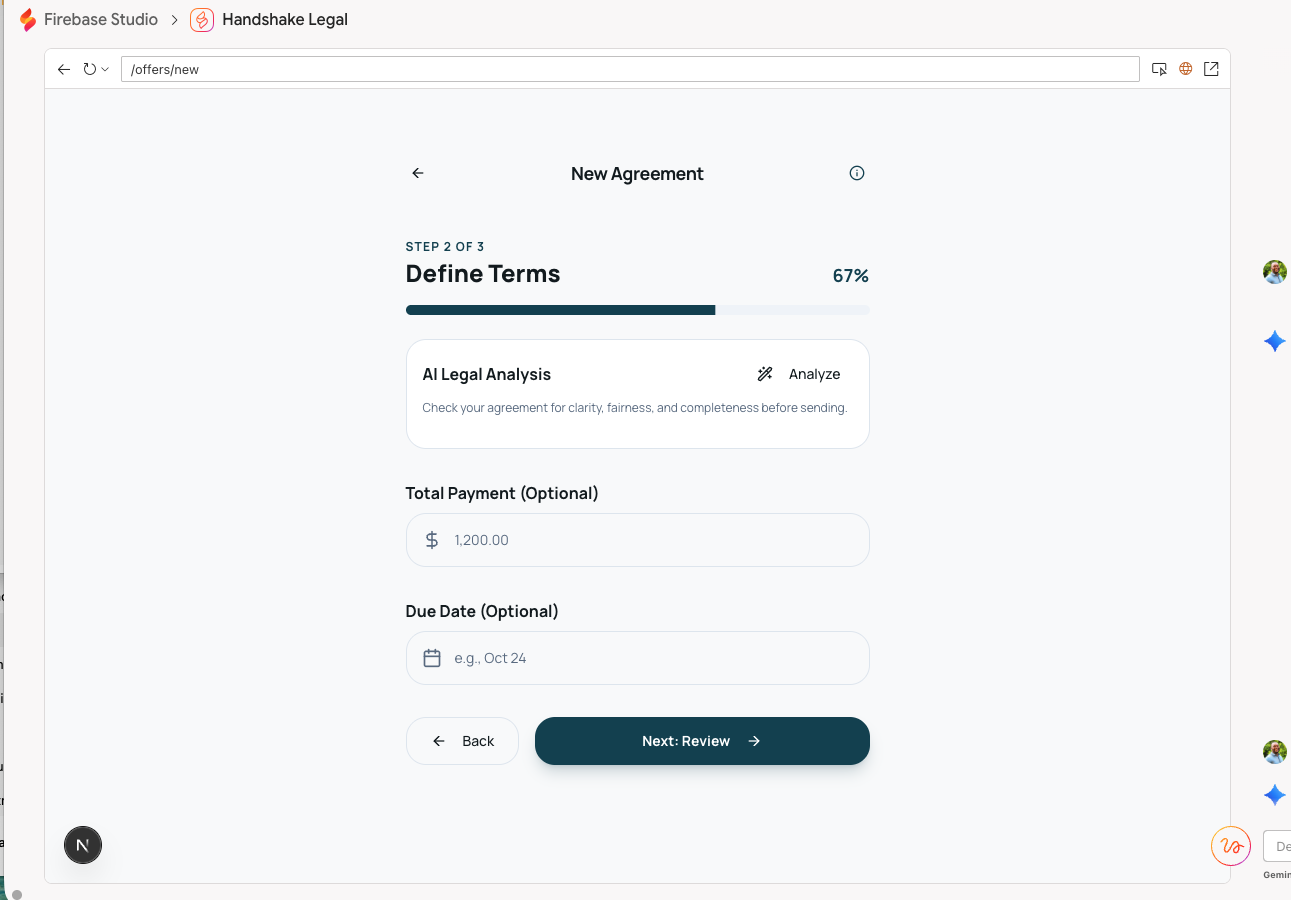Click the Handshake Legal project icon
The image size is (1291, 900).
tap(202, 20)
